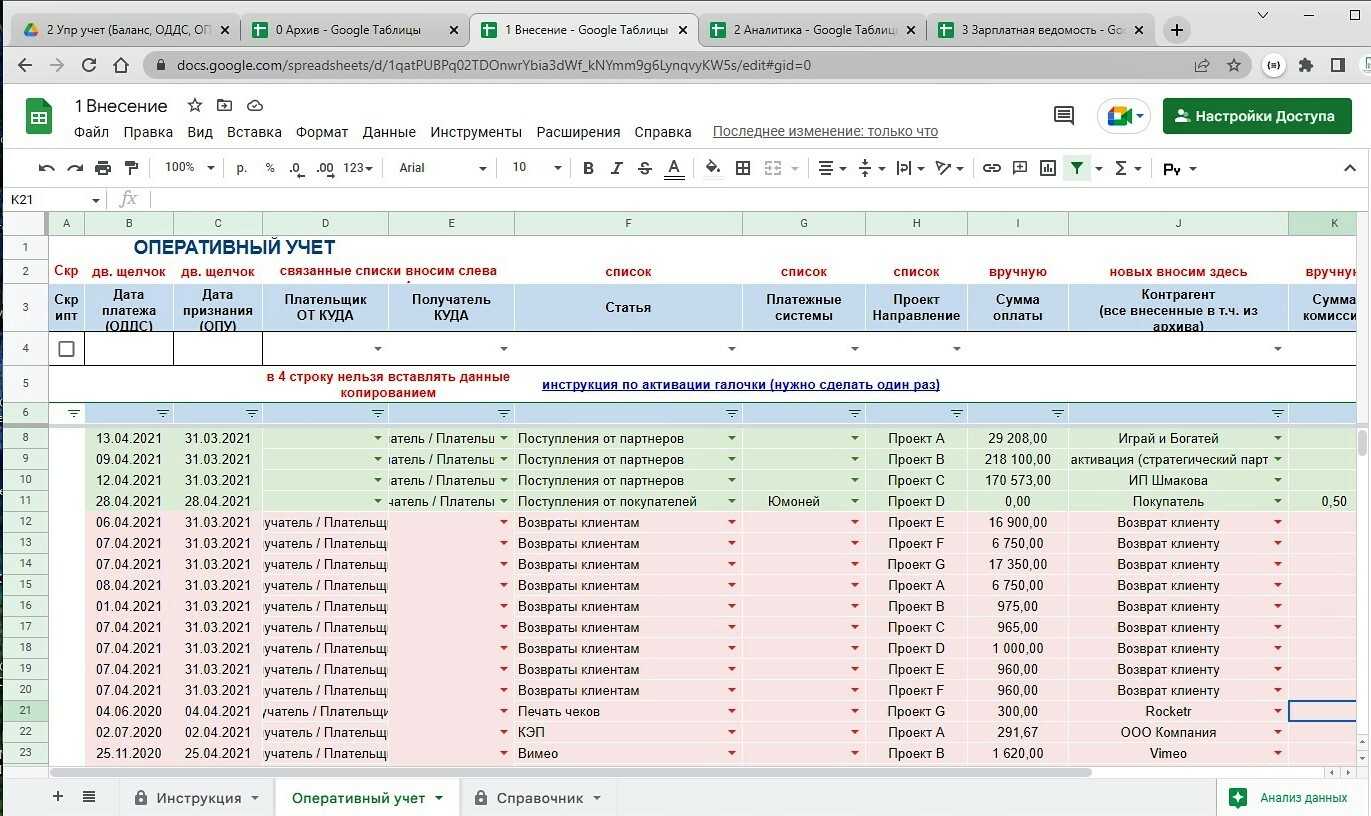The height and width of the screenshot is (816, 1371).
Task: Open the Arial font dropdown
Action: pyautogui.click(x=442, y=168)
